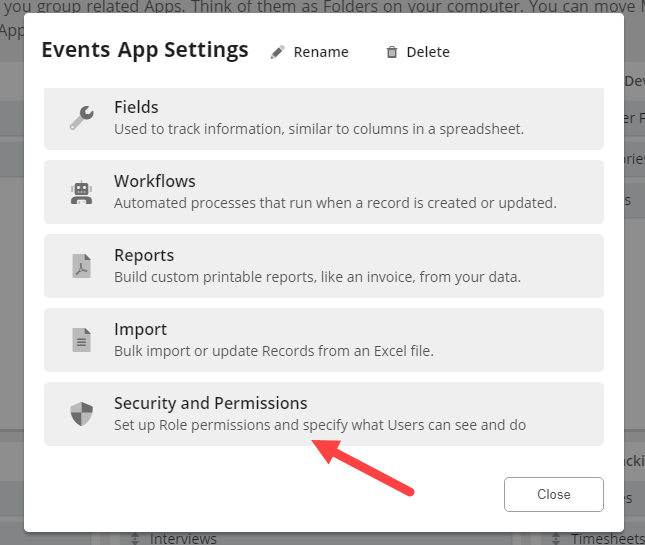This screenshot has width=645, height=545.
Task: Select the Timesheets app in the background
Action: point(608,539)
